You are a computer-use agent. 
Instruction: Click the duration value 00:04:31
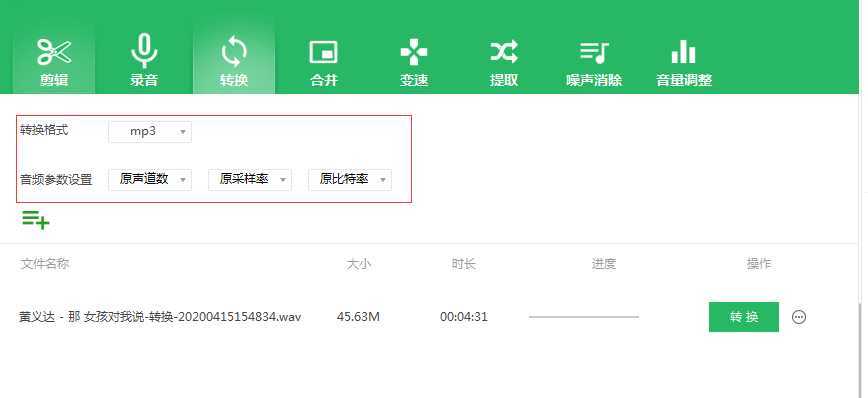click(464, 317)
